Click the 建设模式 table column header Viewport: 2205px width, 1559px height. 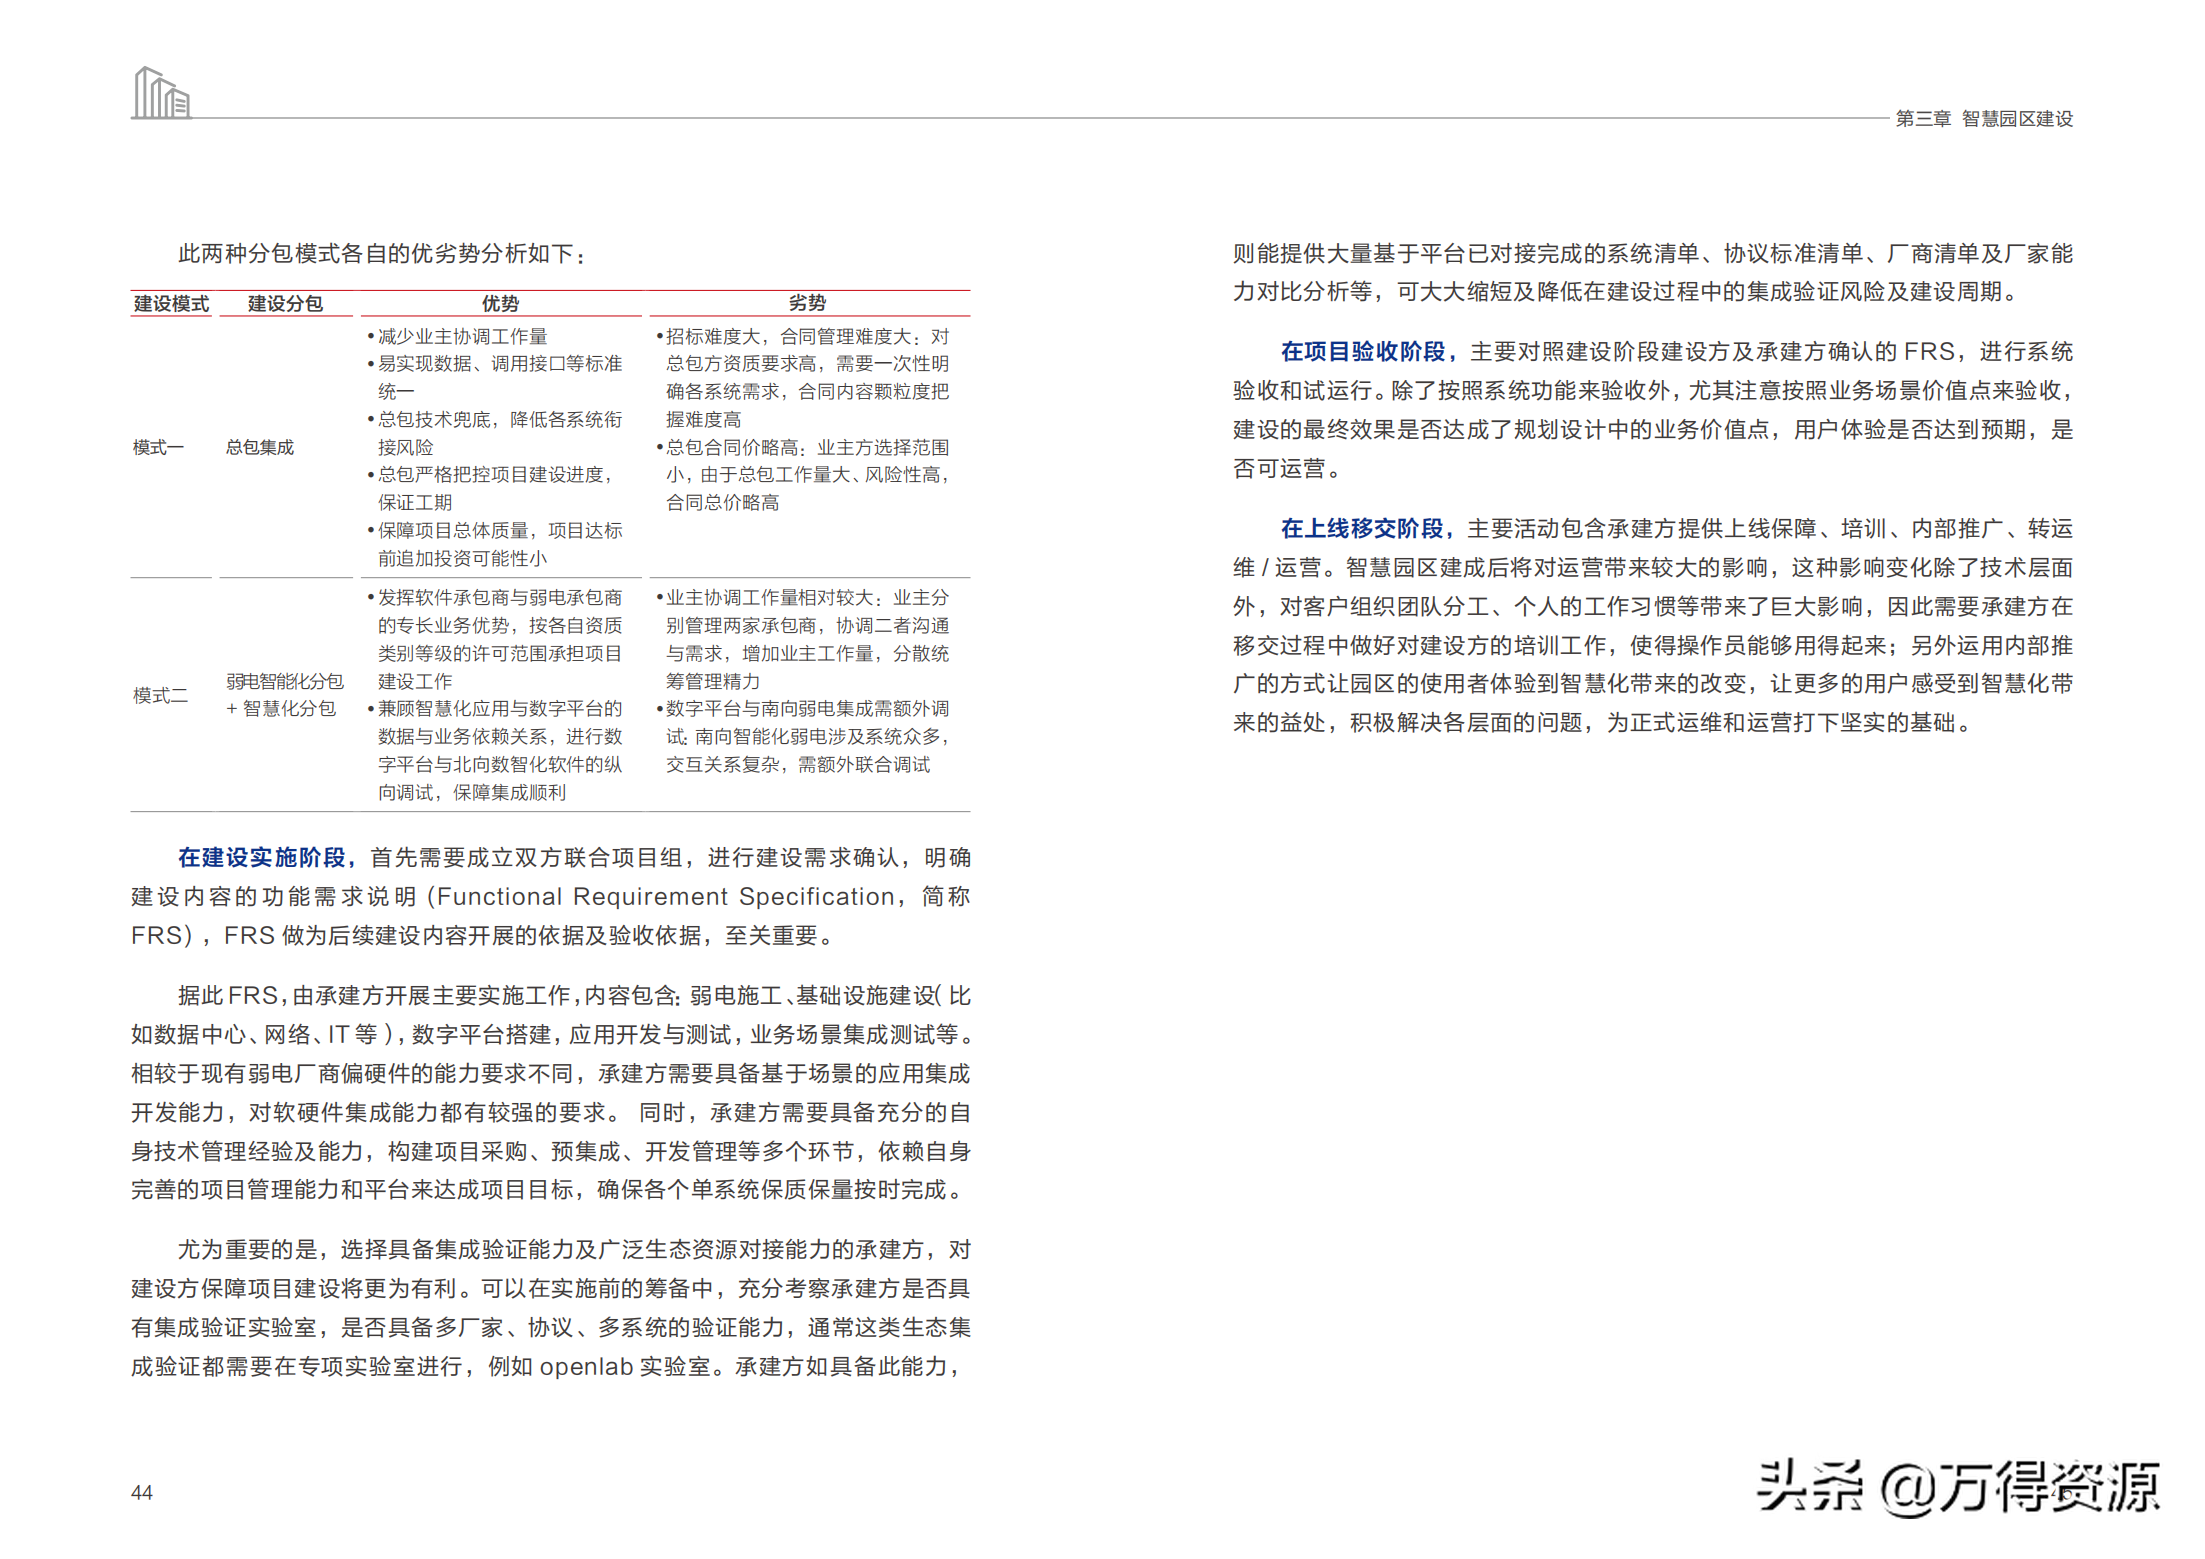[171, 303]
